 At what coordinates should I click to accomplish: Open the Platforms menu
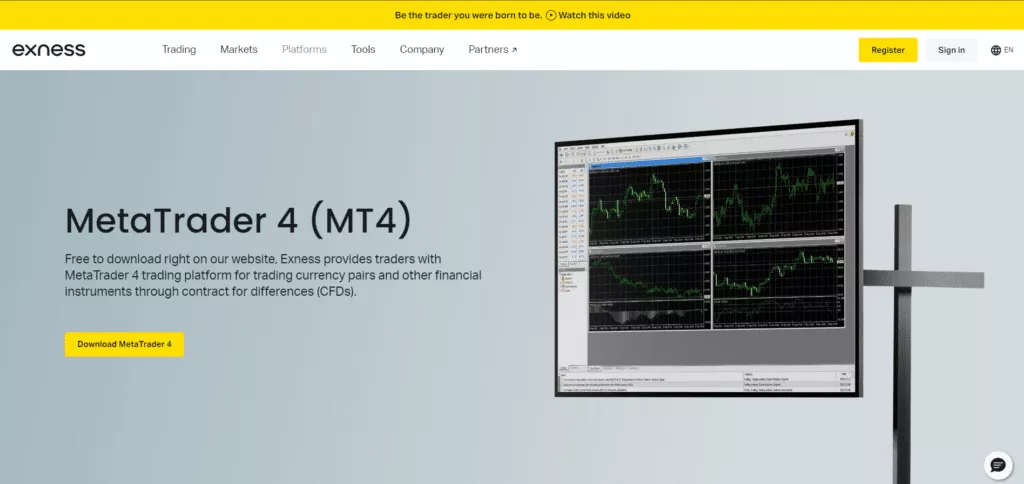point(304,50)
